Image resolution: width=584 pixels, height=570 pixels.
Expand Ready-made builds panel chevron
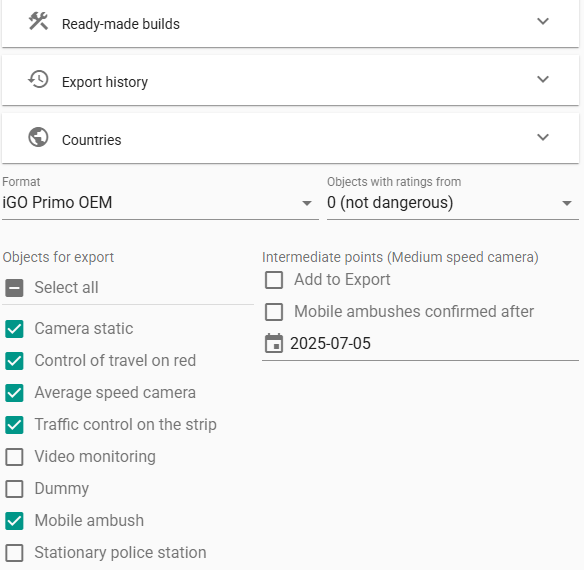(543, 21)
